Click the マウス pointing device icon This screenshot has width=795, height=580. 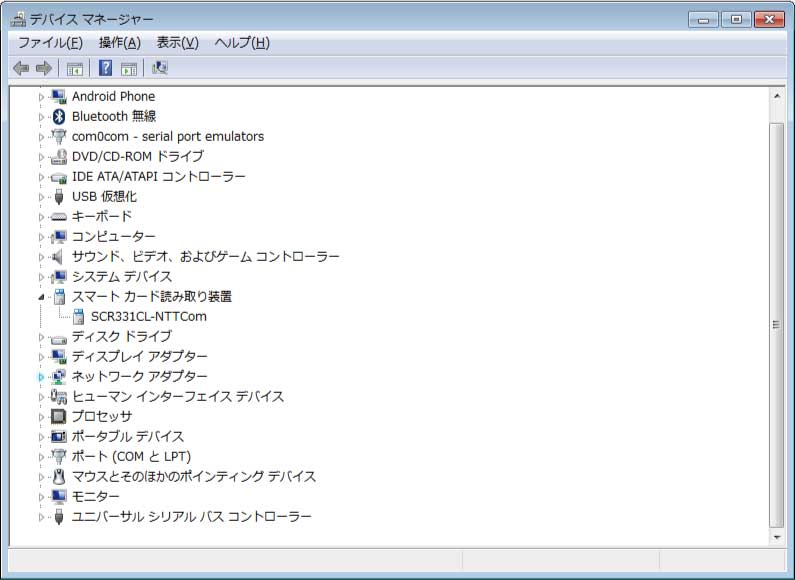(x=59, y=477)
